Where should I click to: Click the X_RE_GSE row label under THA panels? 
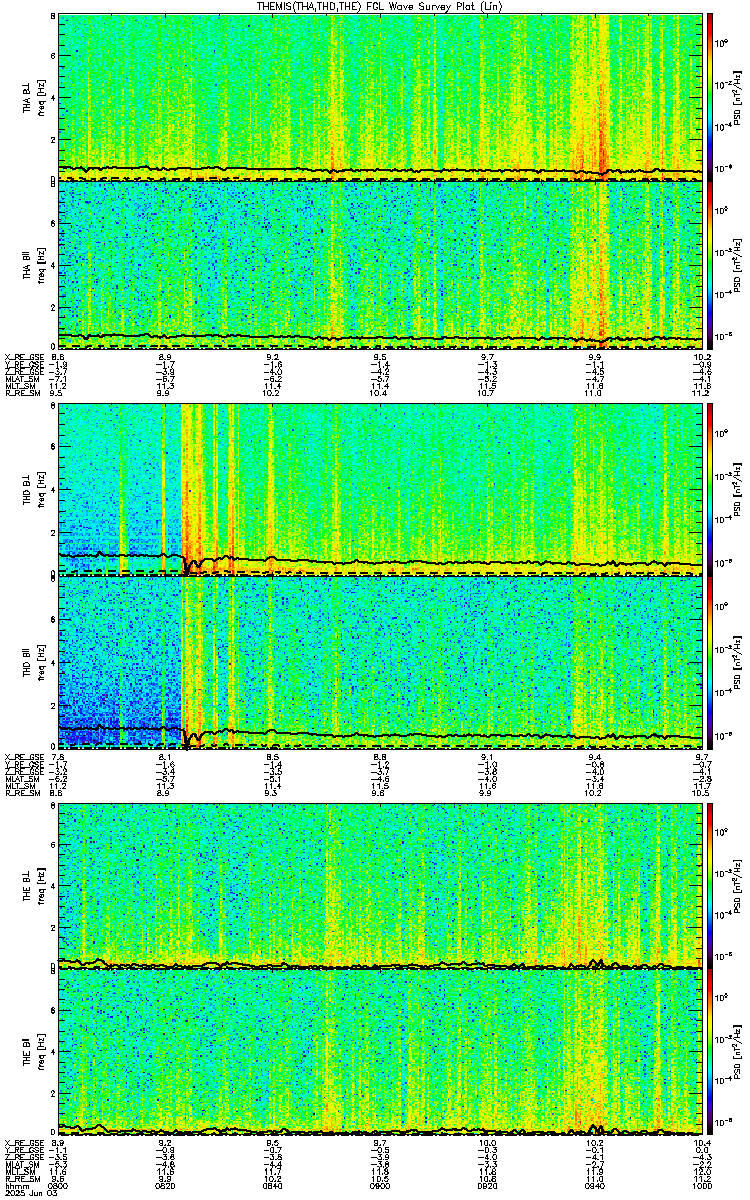[x=22, y=357]
